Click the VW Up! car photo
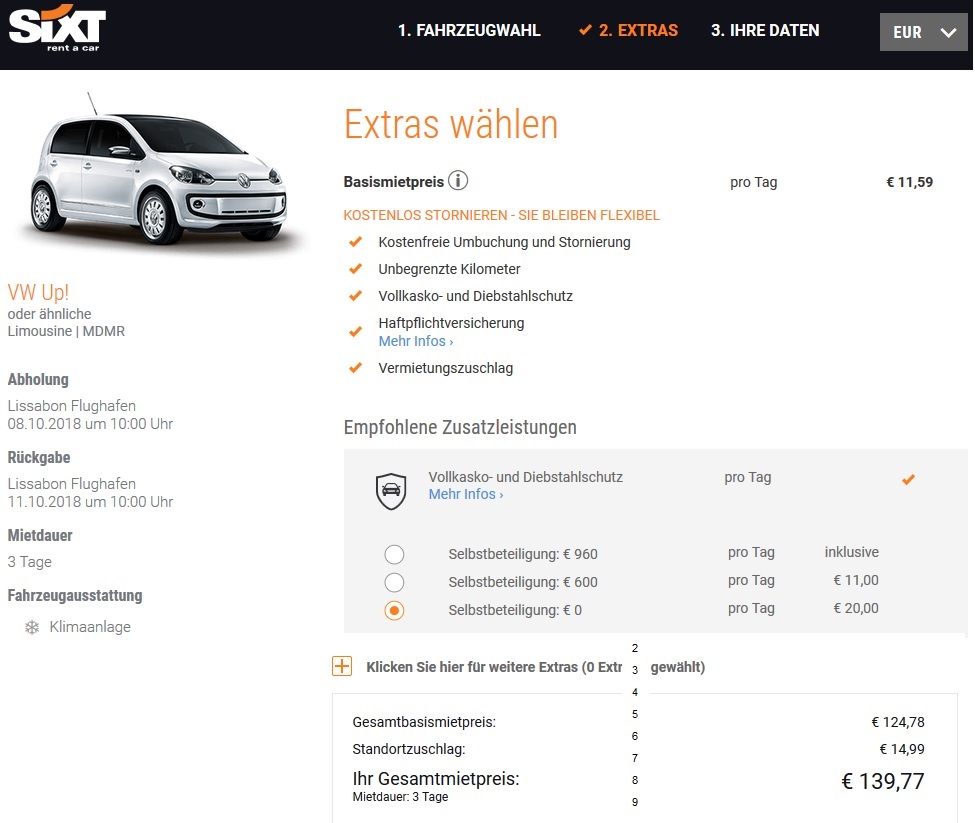The height and width of the screenshot is (823, 975). pos(160,175)
